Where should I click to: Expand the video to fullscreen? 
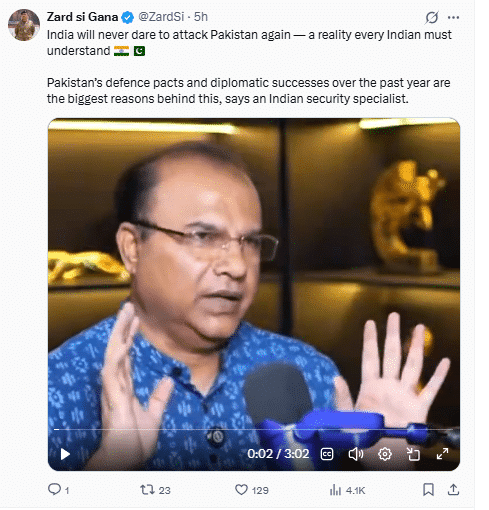tap(442, 454)
